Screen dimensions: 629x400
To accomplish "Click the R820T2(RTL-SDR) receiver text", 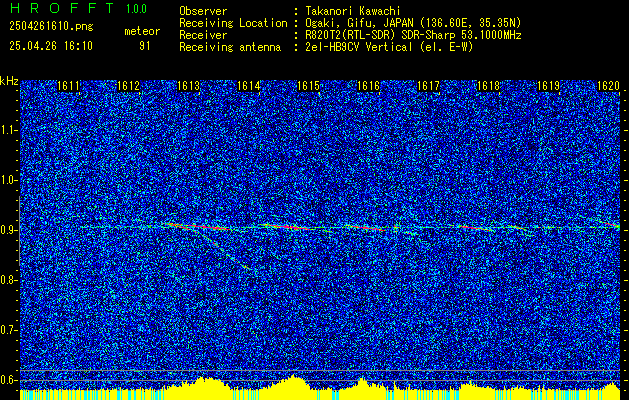I will click(x=413, y=35).
